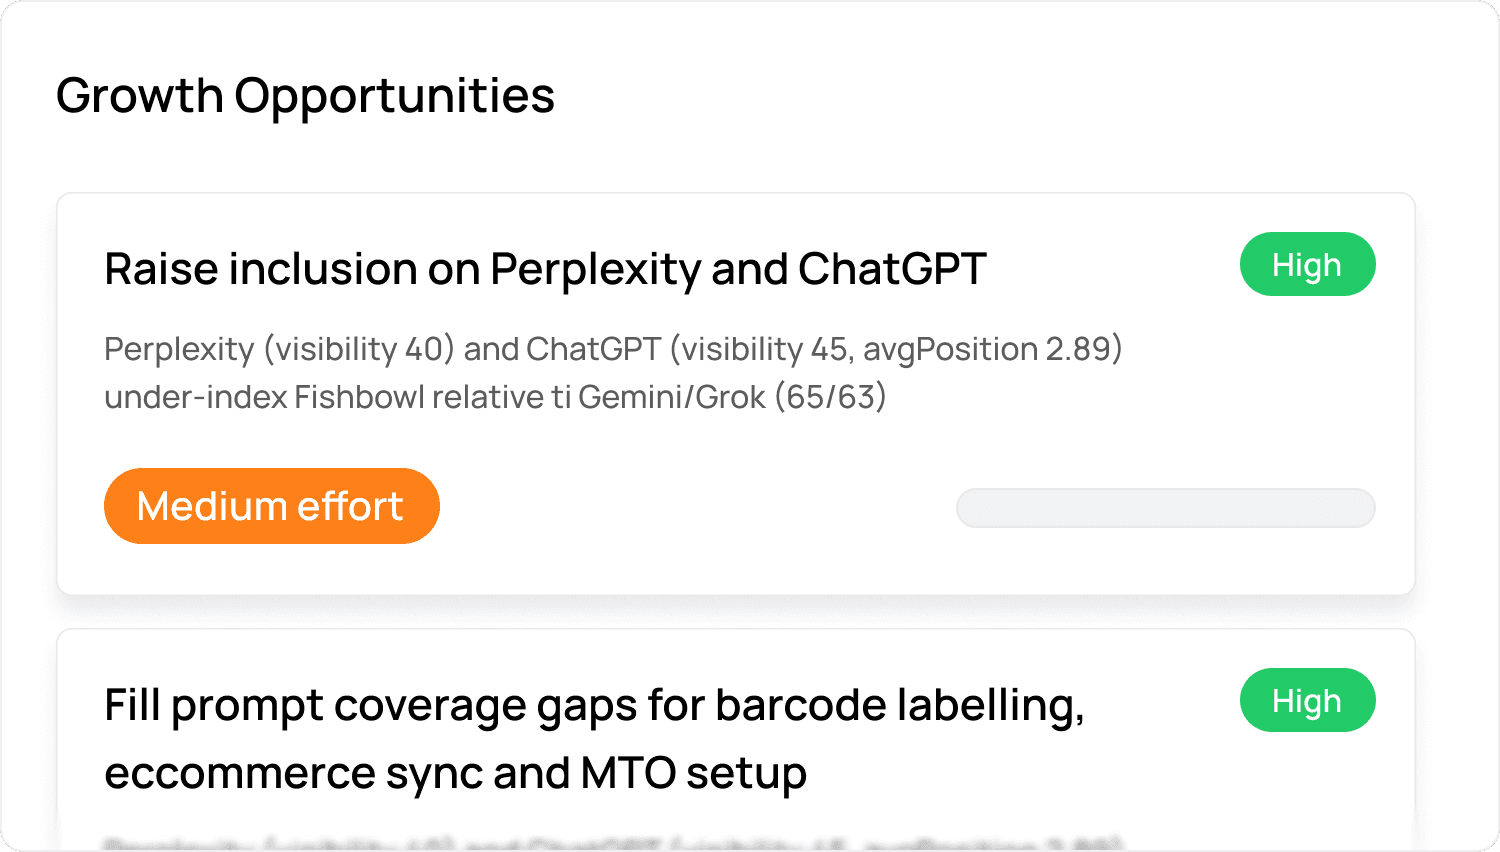
Task: Click the eccommerce sync and MTO setup line
Action: pyautogui.click(x=455, y=773)
